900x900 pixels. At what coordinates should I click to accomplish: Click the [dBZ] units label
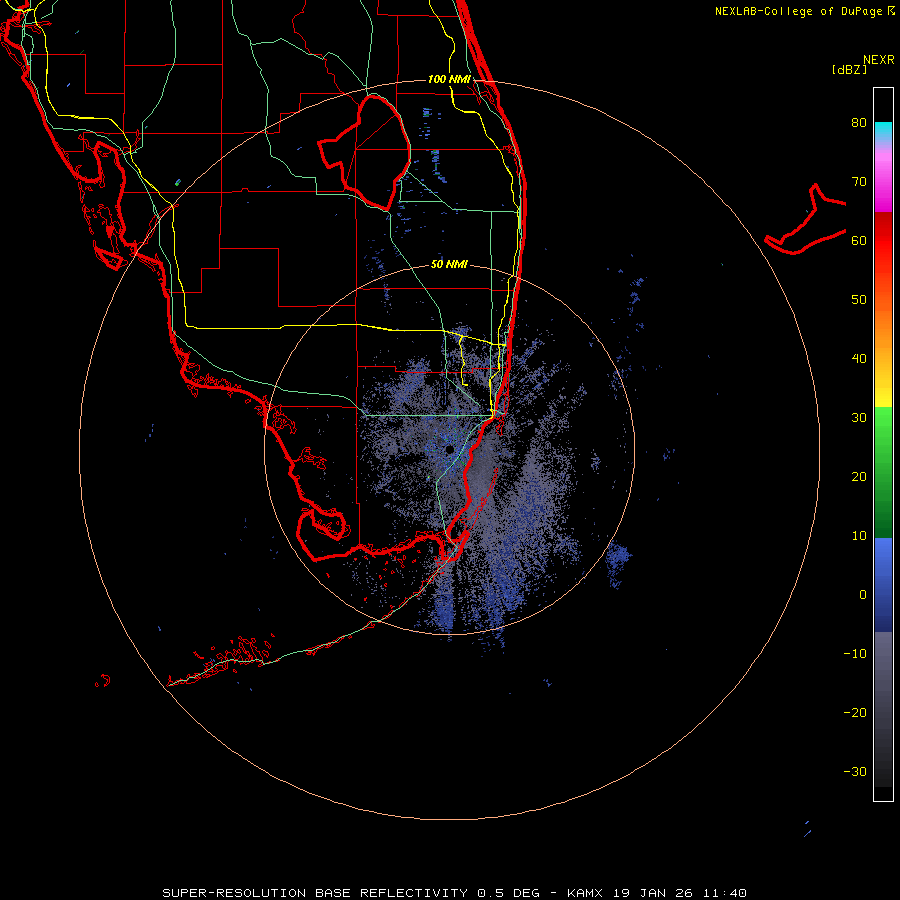(x=849, y=69)
